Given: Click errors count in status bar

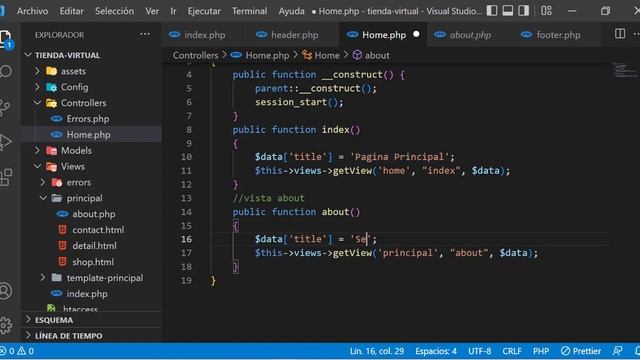Looking at the screenshot, I should 7,351.
